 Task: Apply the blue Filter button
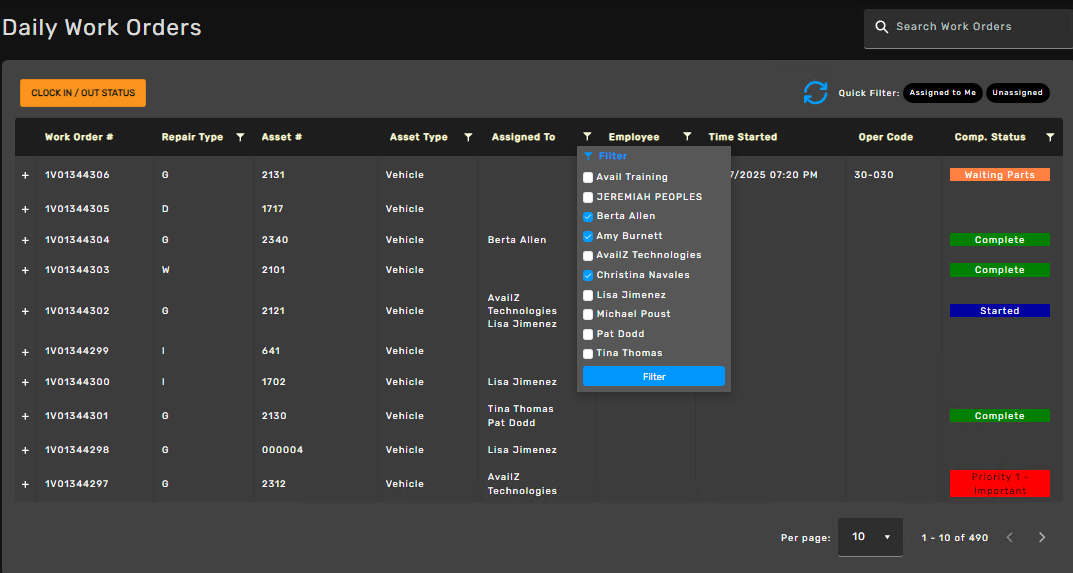pyautogui.click(x=654, y=377)
